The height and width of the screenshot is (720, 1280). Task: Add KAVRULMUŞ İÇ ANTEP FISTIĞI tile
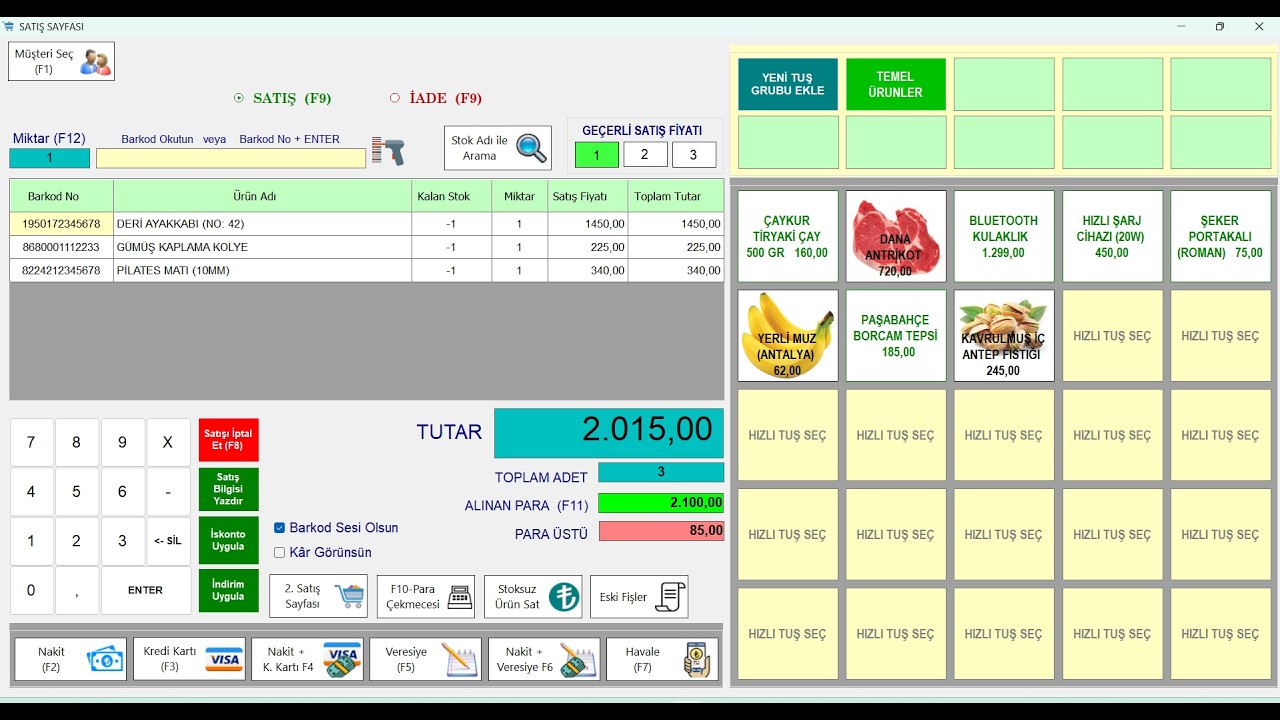1004,336
